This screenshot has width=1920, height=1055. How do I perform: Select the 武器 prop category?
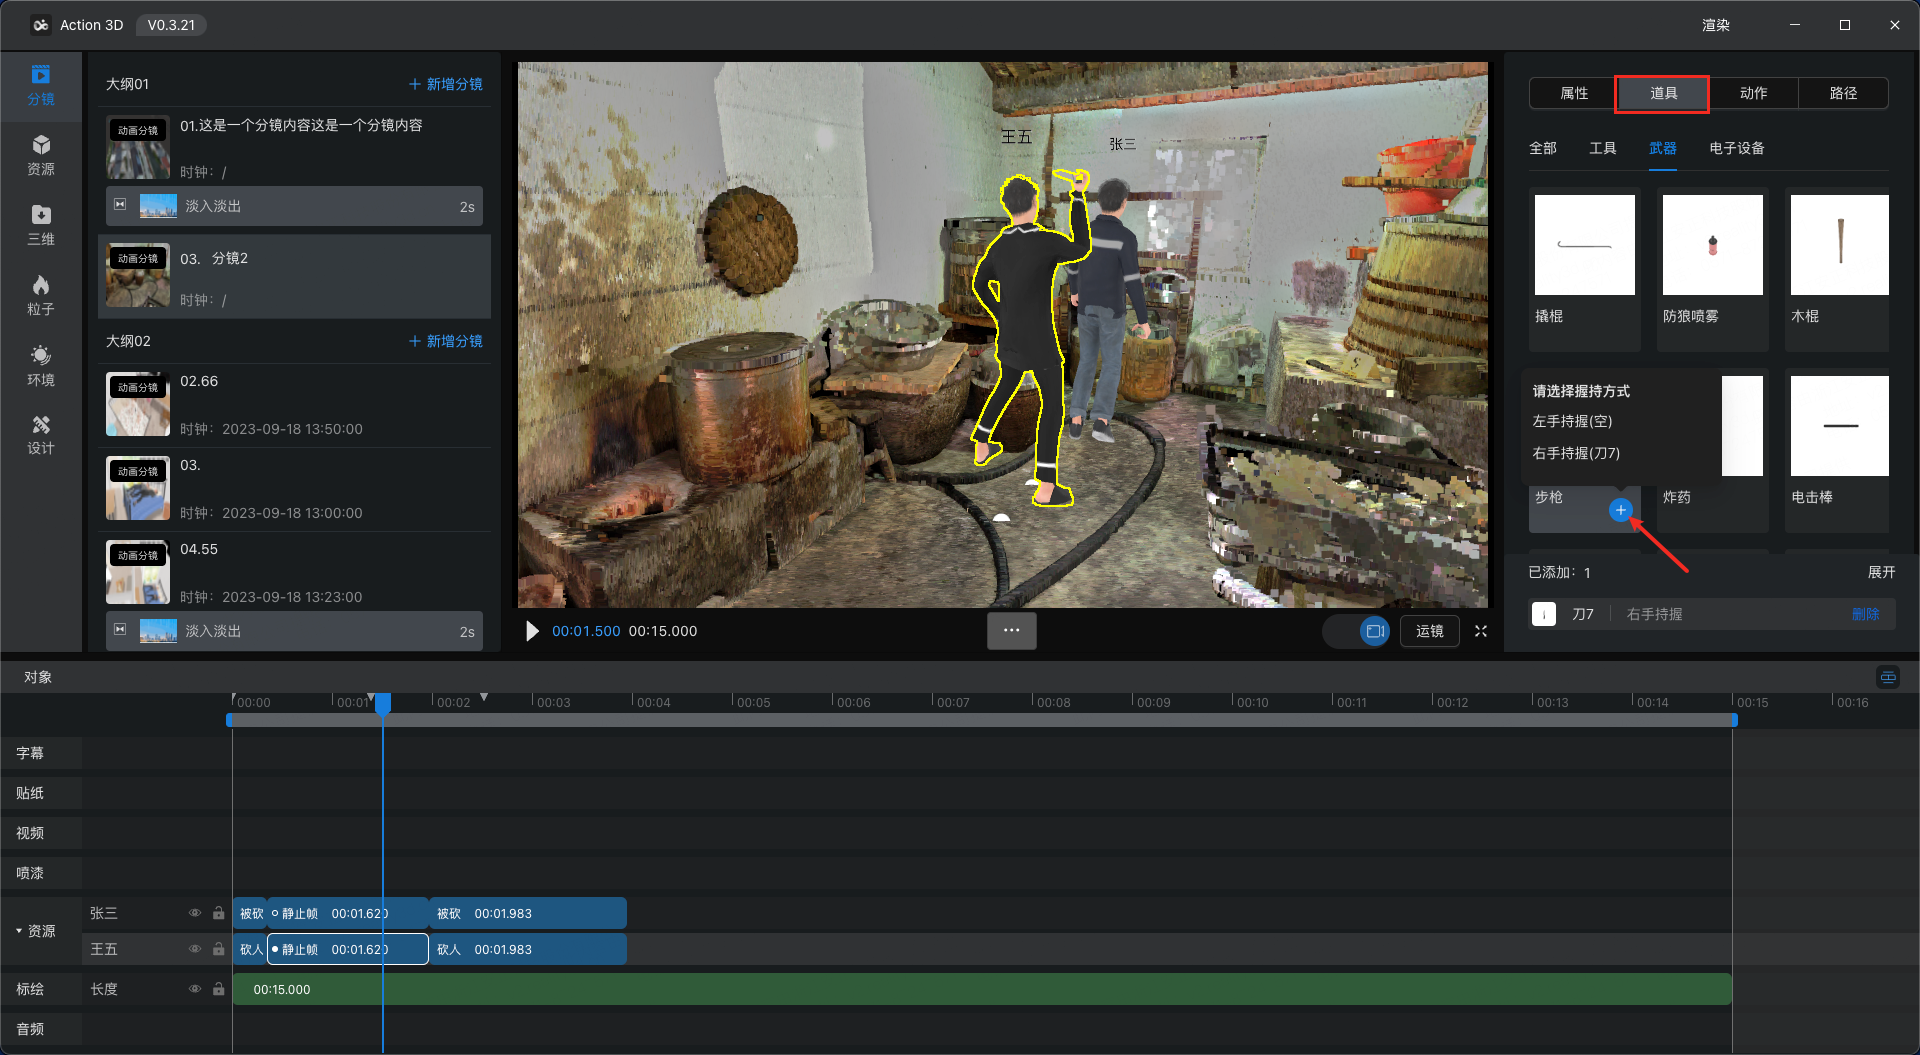pos(1663,148)
